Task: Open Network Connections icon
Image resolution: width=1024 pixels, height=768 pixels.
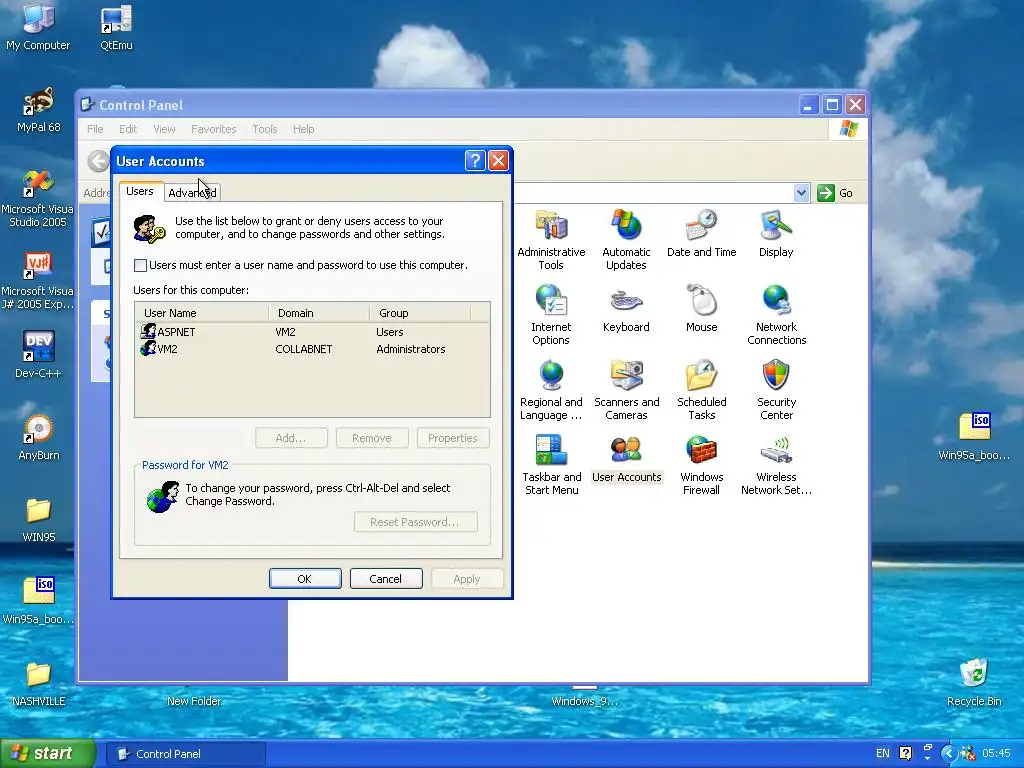Action: click(776, 314)
